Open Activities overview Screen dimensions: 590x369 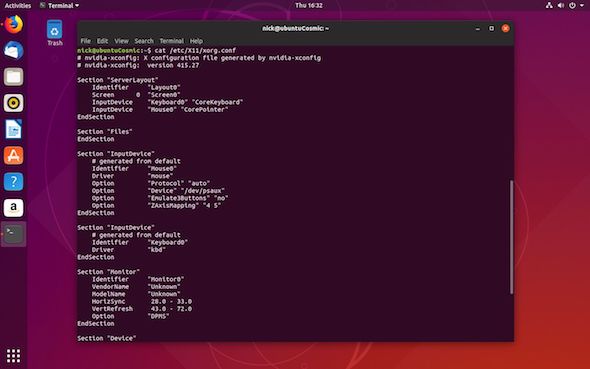click(18, 6)
